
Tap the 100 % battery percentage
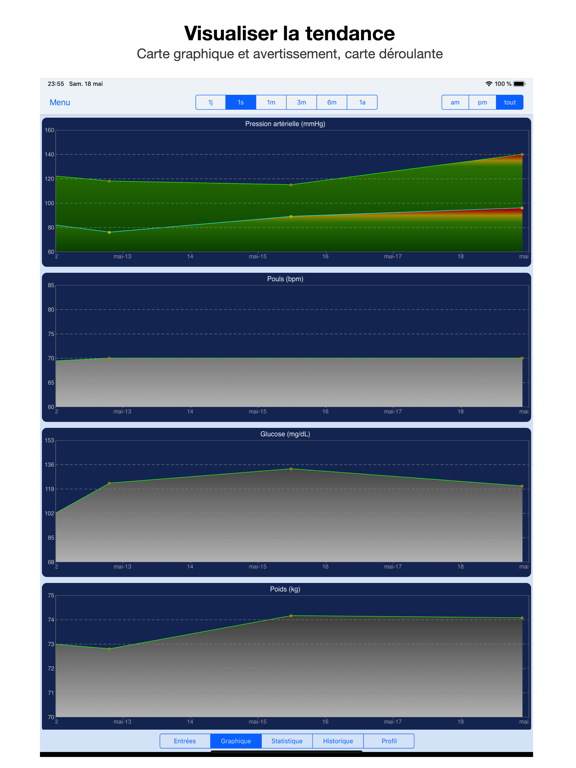pos(503,84)
